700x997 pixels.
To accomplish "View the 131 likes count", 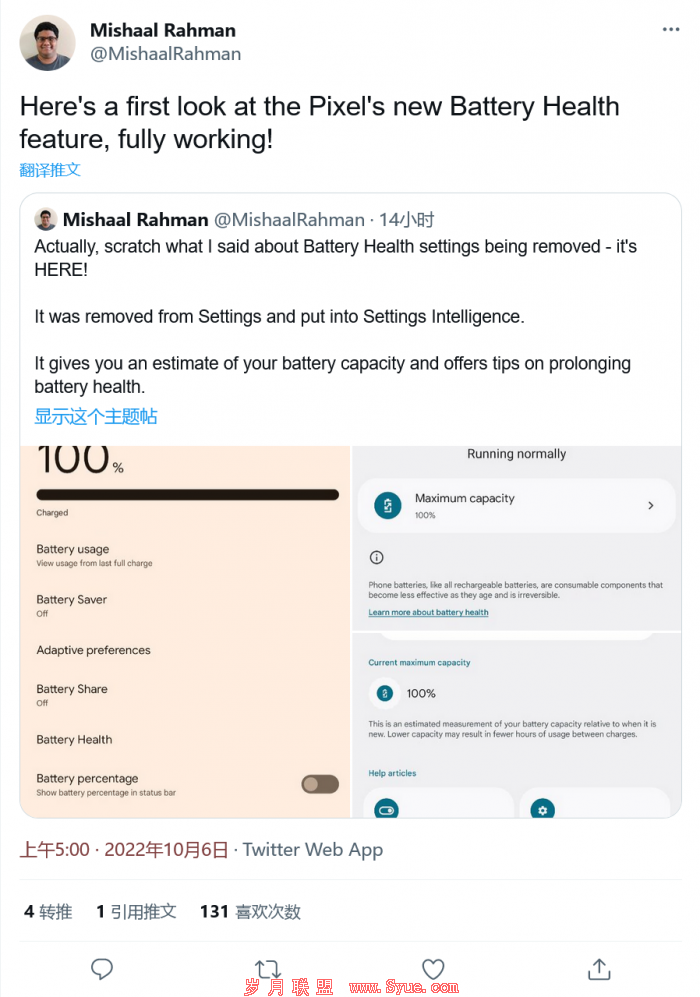I will click(x=250, y=912).
